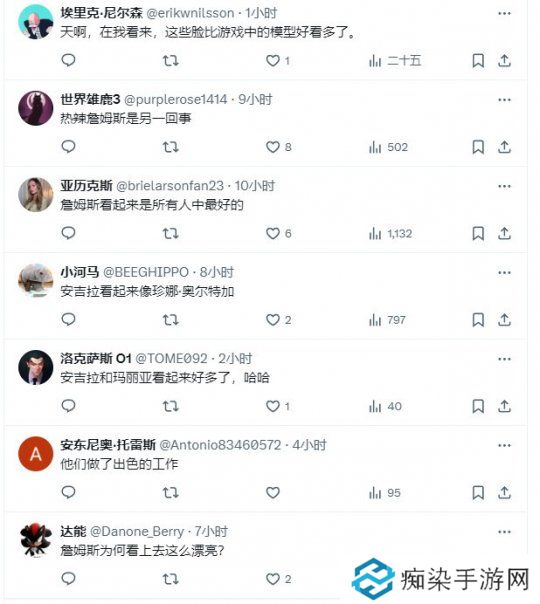
Task: Open the @purplerose1414 profile link
Action: pos(176,100)
